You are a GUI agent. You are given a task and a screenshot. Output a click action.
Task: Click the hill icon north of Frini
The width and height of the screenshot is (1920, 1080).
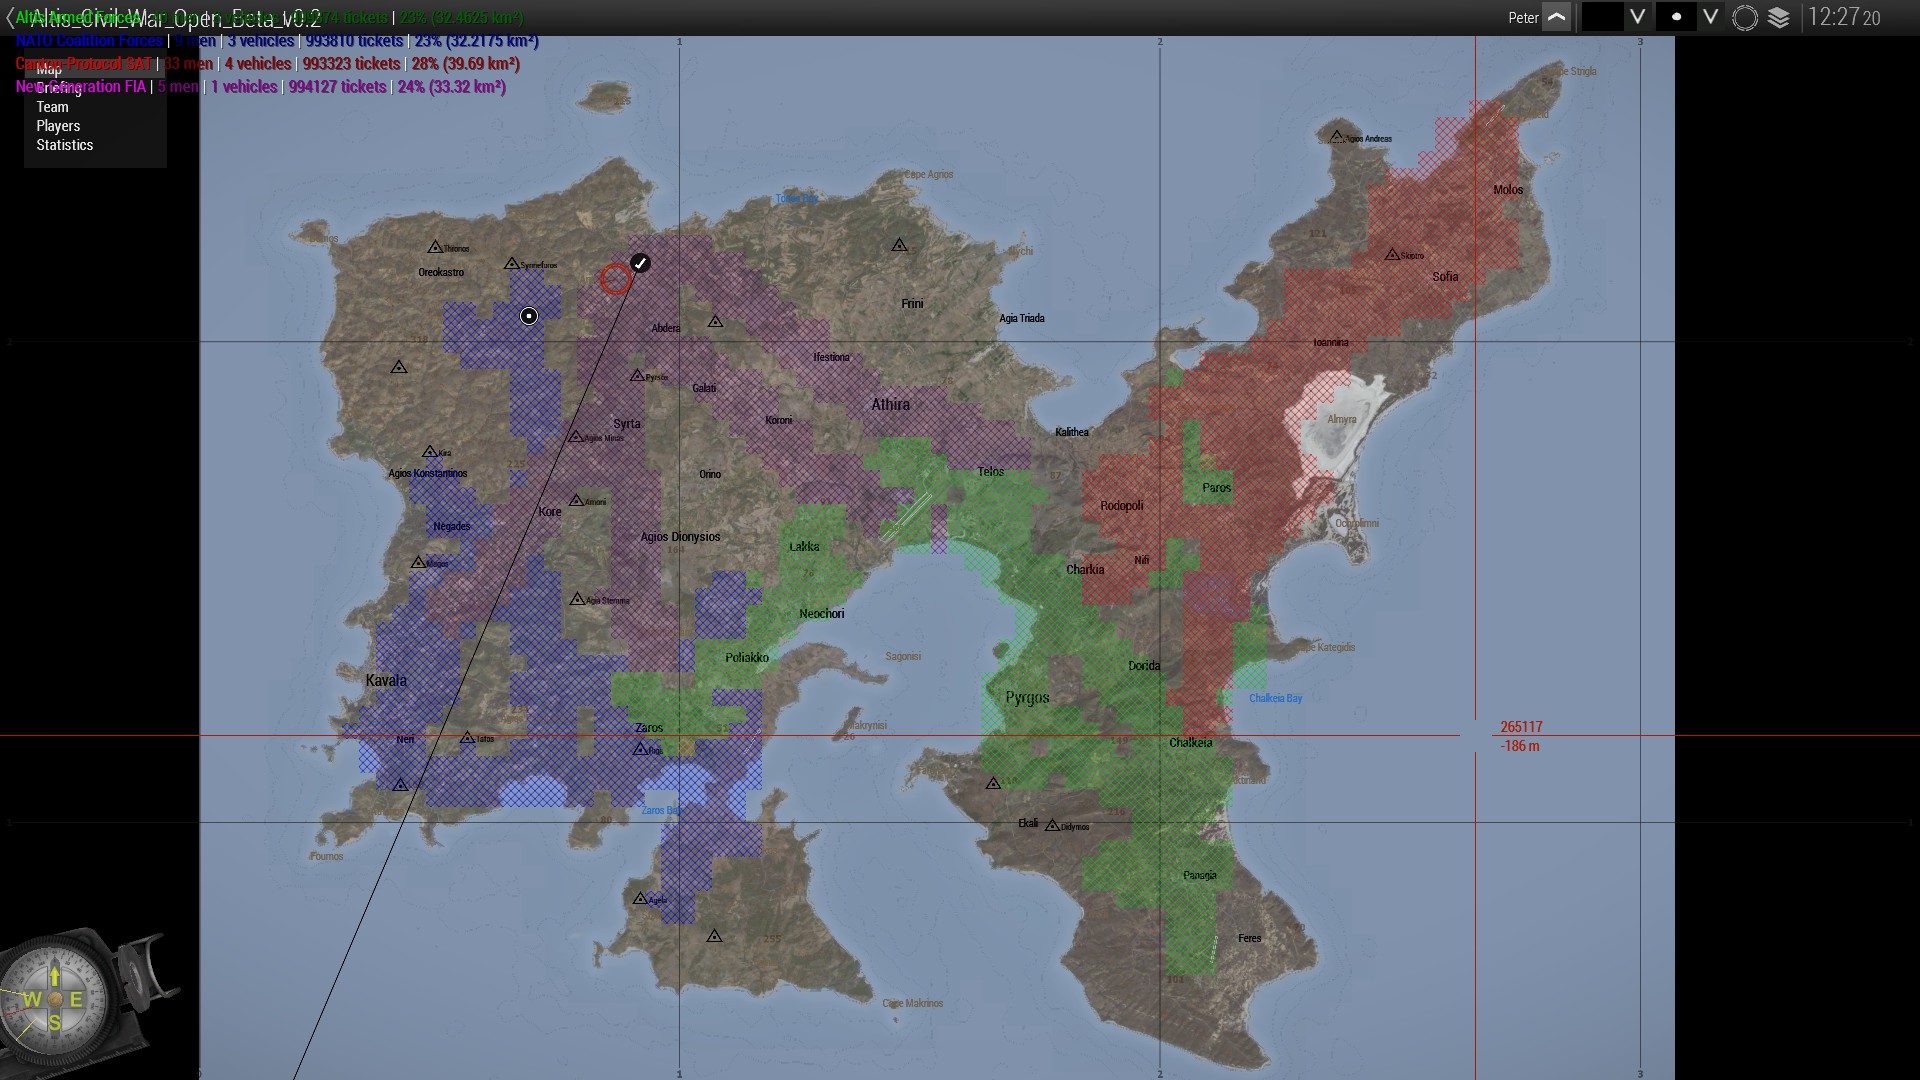coord(899,245)
